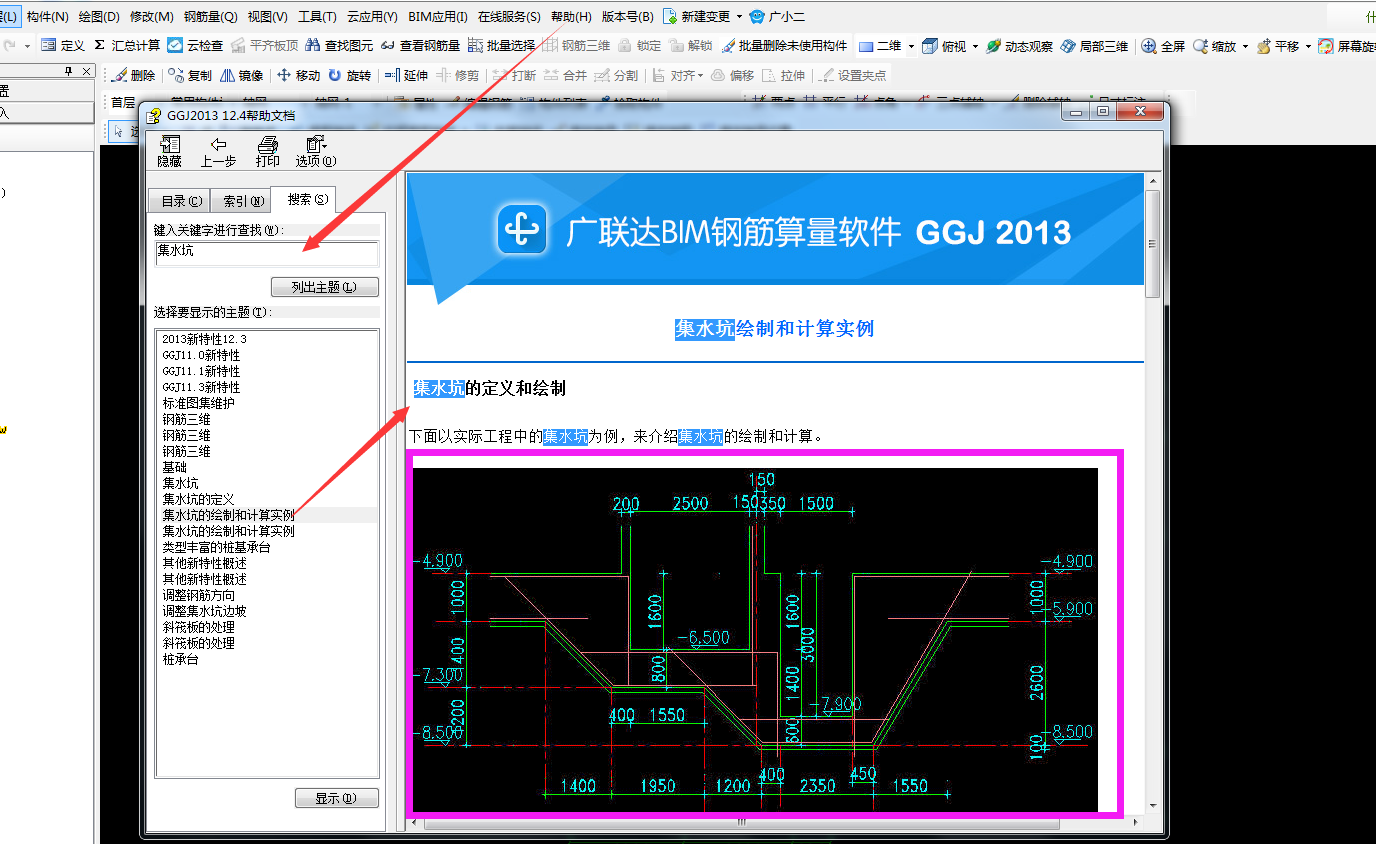Open 构件(N) menu

pyautogui.click(x=48, y=17)
